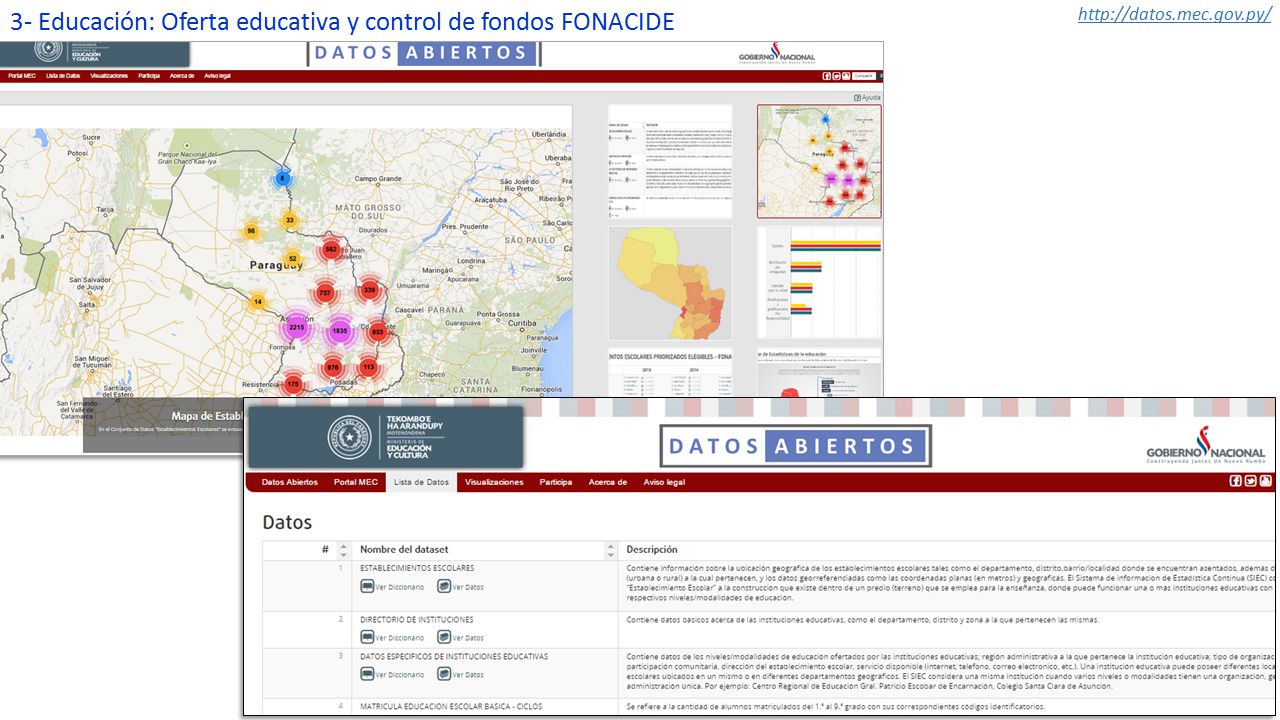Open Ver Diccionario for DIRECTORIO DE INSTITUCIONES

392,637
